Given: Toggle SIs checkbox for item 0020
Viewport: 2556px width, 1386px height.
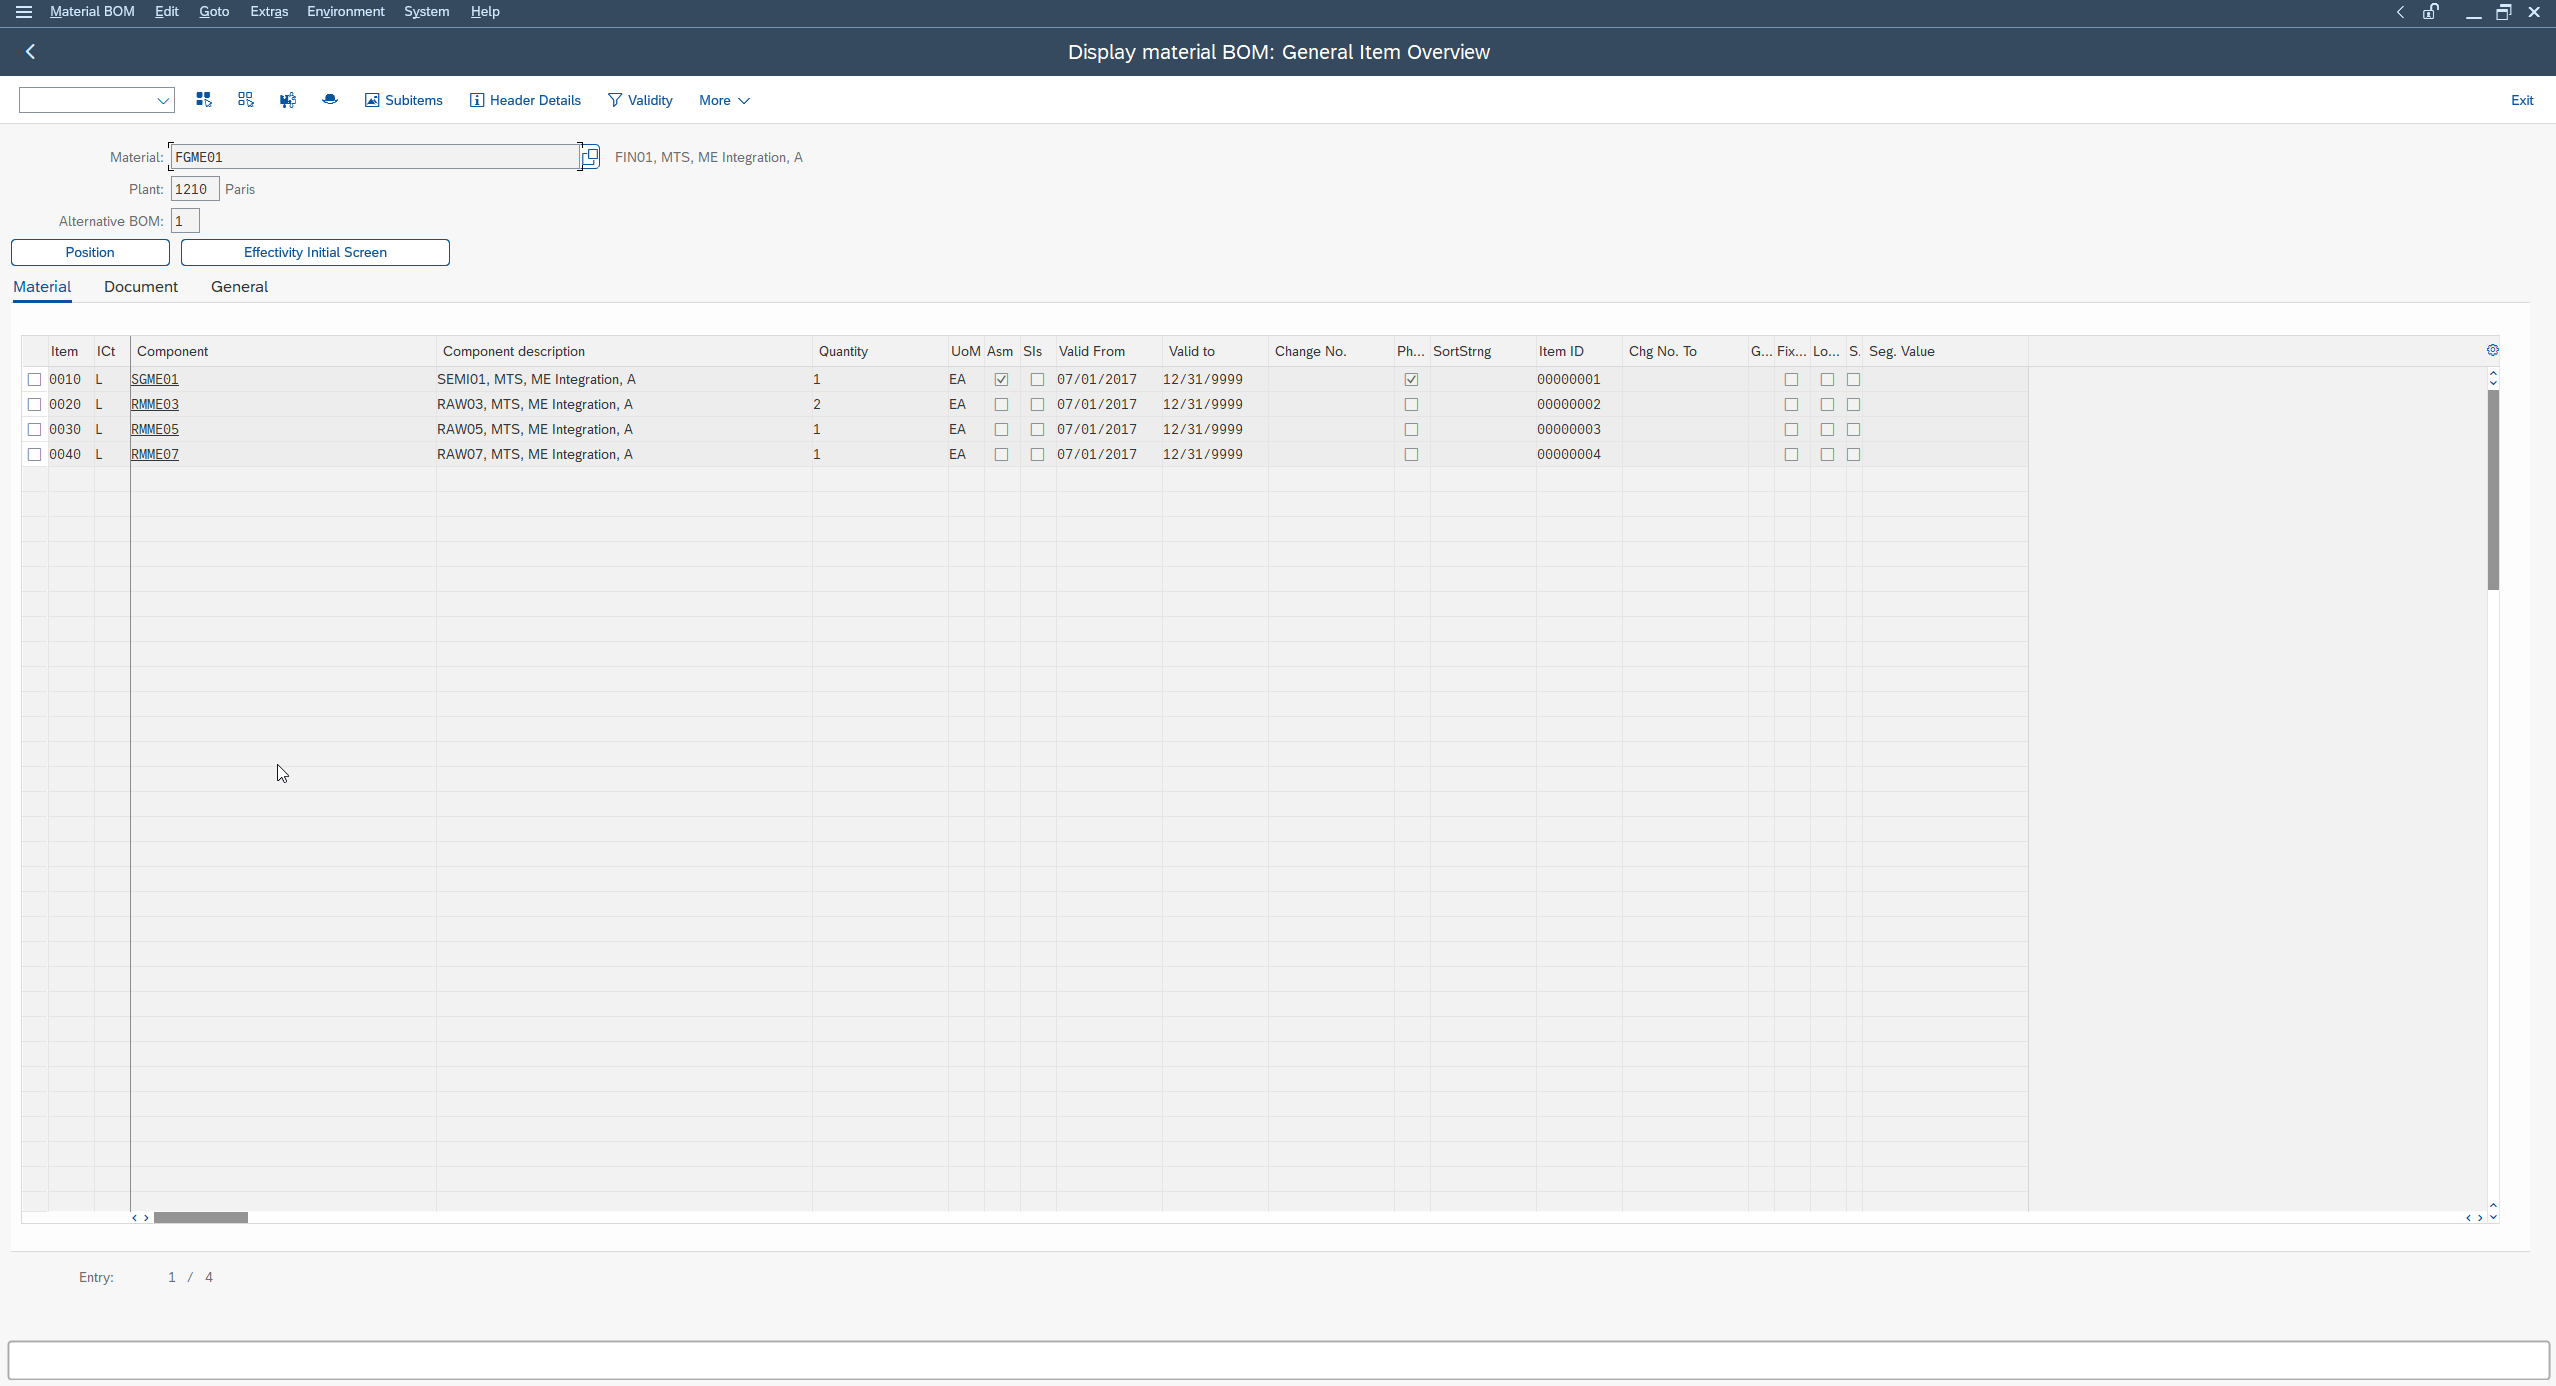Looking at the screenshot, I should click(x=1037, y=404).
